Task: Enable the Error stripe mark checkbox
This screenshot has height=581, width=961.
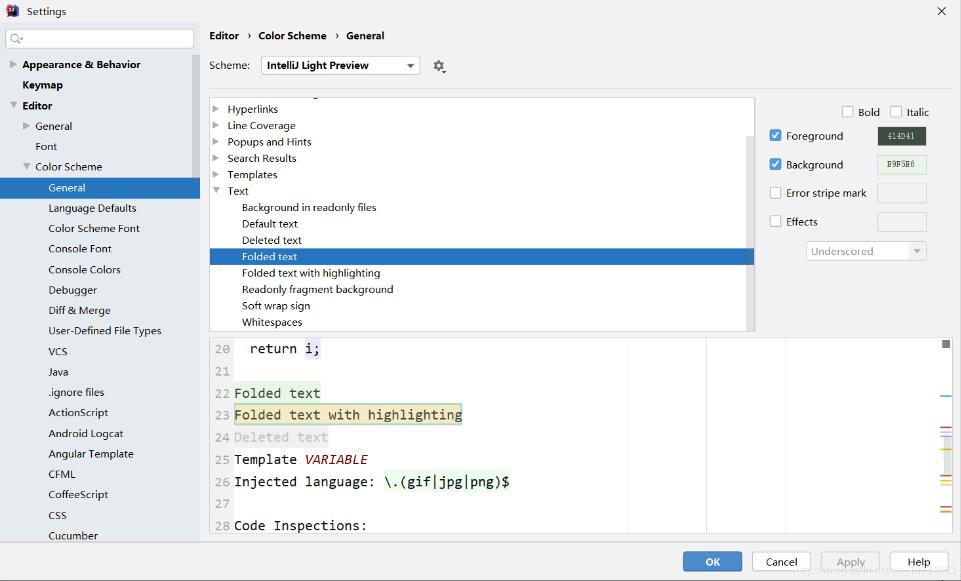Action: tap(775, 193)
